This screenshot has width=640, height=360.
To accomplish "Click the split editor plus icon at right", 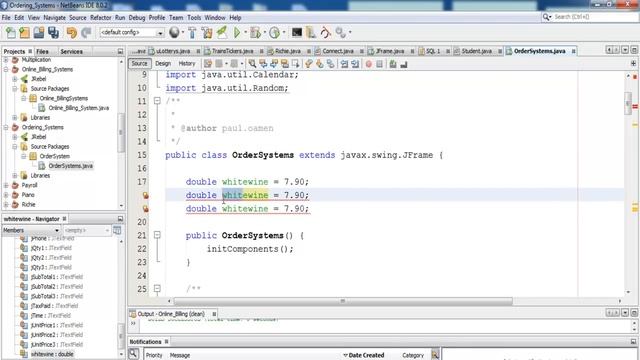I will tap(633, 64).
